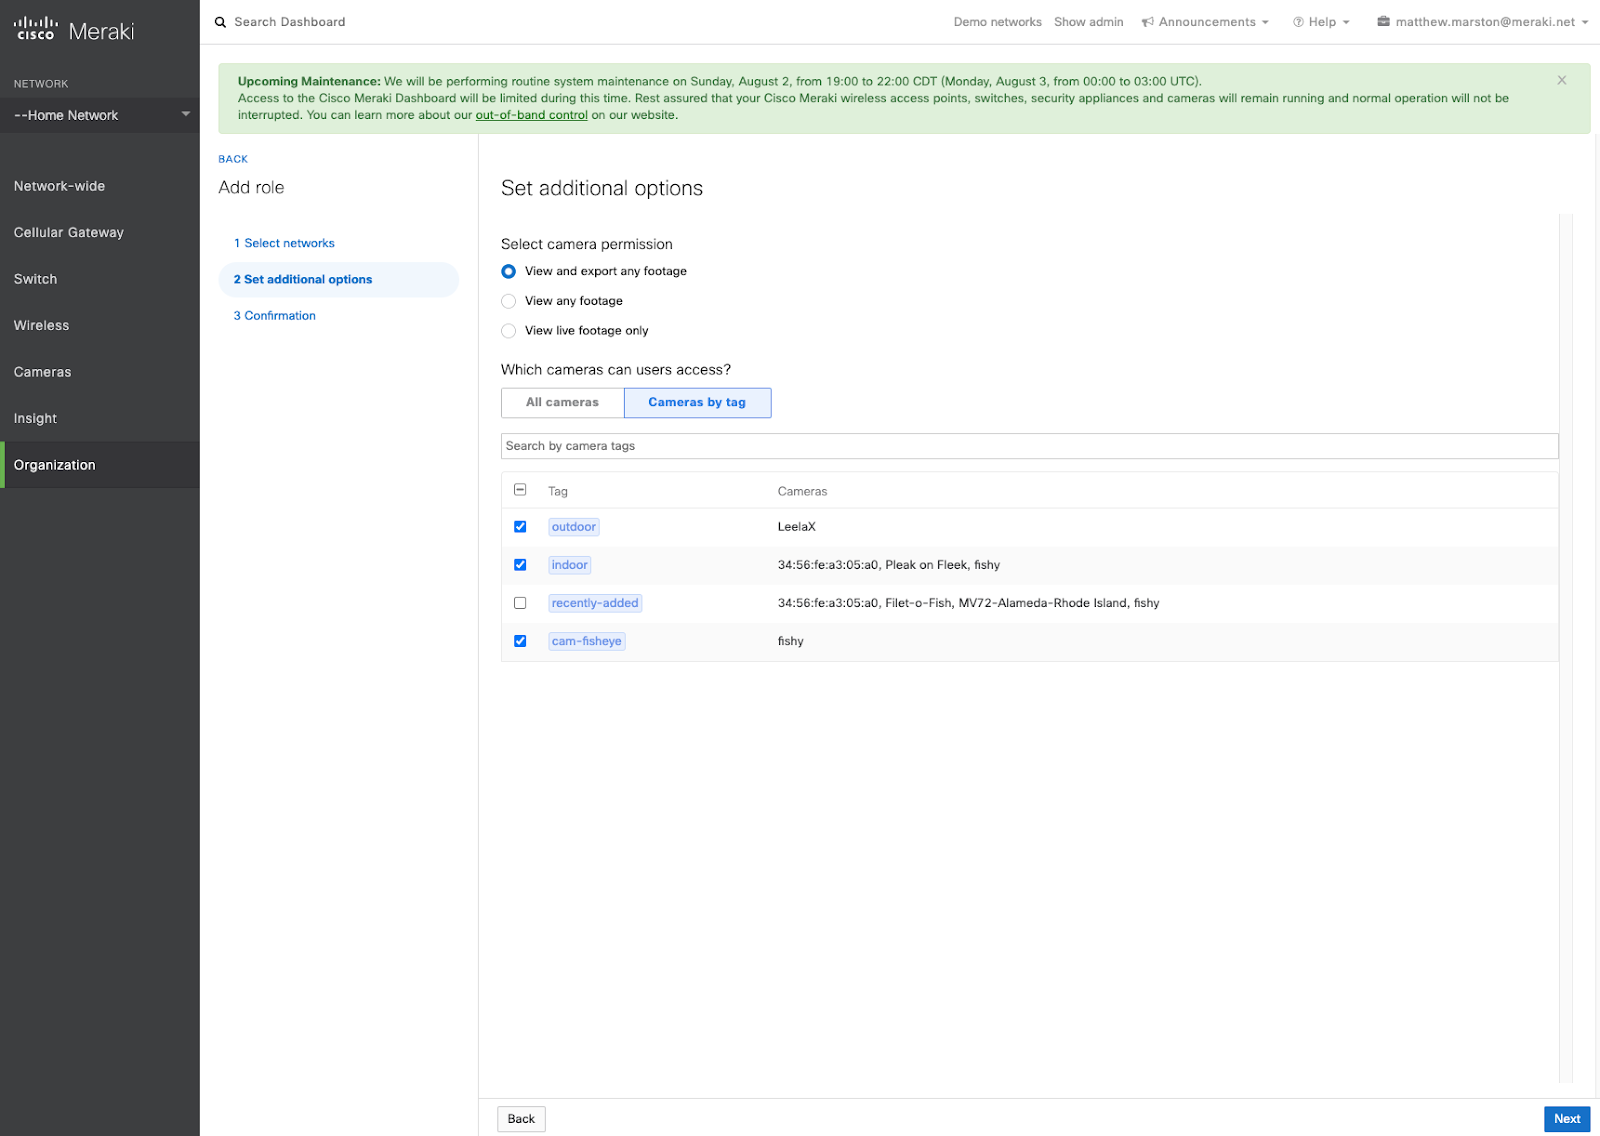Click the Cisco Meraki logo
This screenshot has width=1600, height=1136.
point(74,30)
